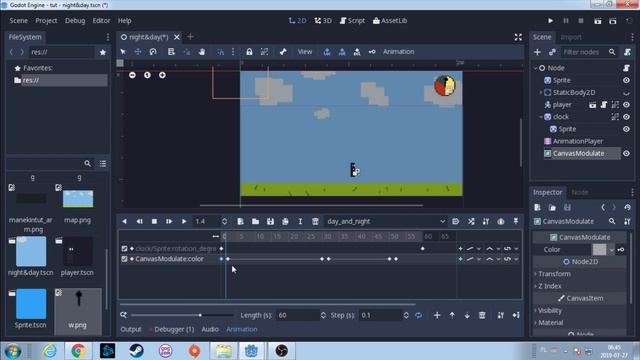Load an animation with folder icon
The width and height of the screenshot is (640, 360).
click(x=255, y=221)
